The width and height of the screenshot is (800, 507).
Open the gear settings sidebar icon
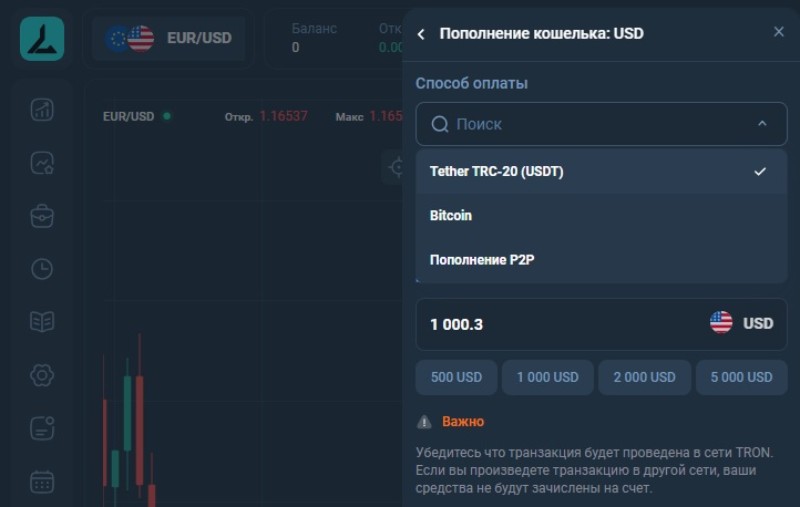pos(42,375)
